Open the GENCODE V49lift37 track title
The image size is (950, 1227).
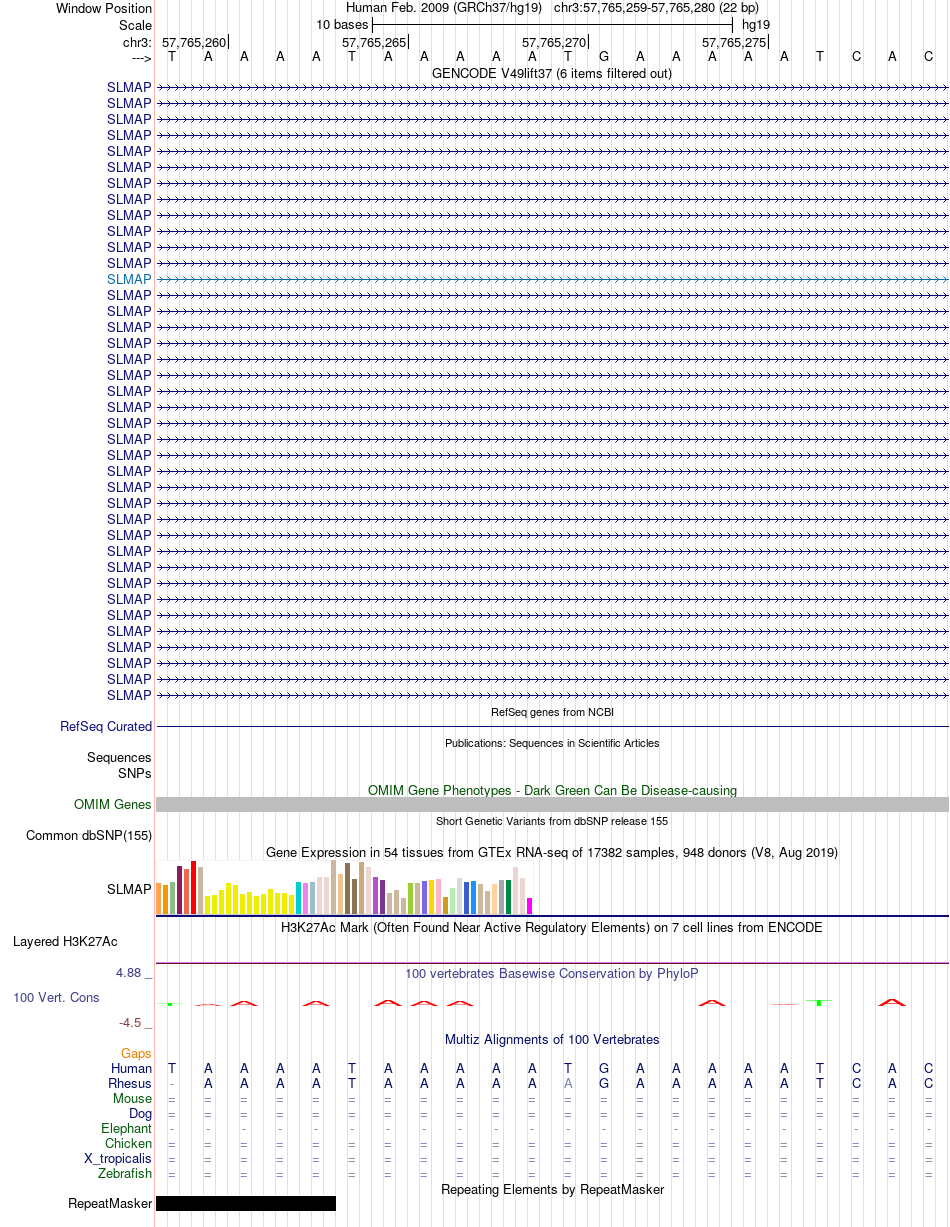tap(552, 73)
